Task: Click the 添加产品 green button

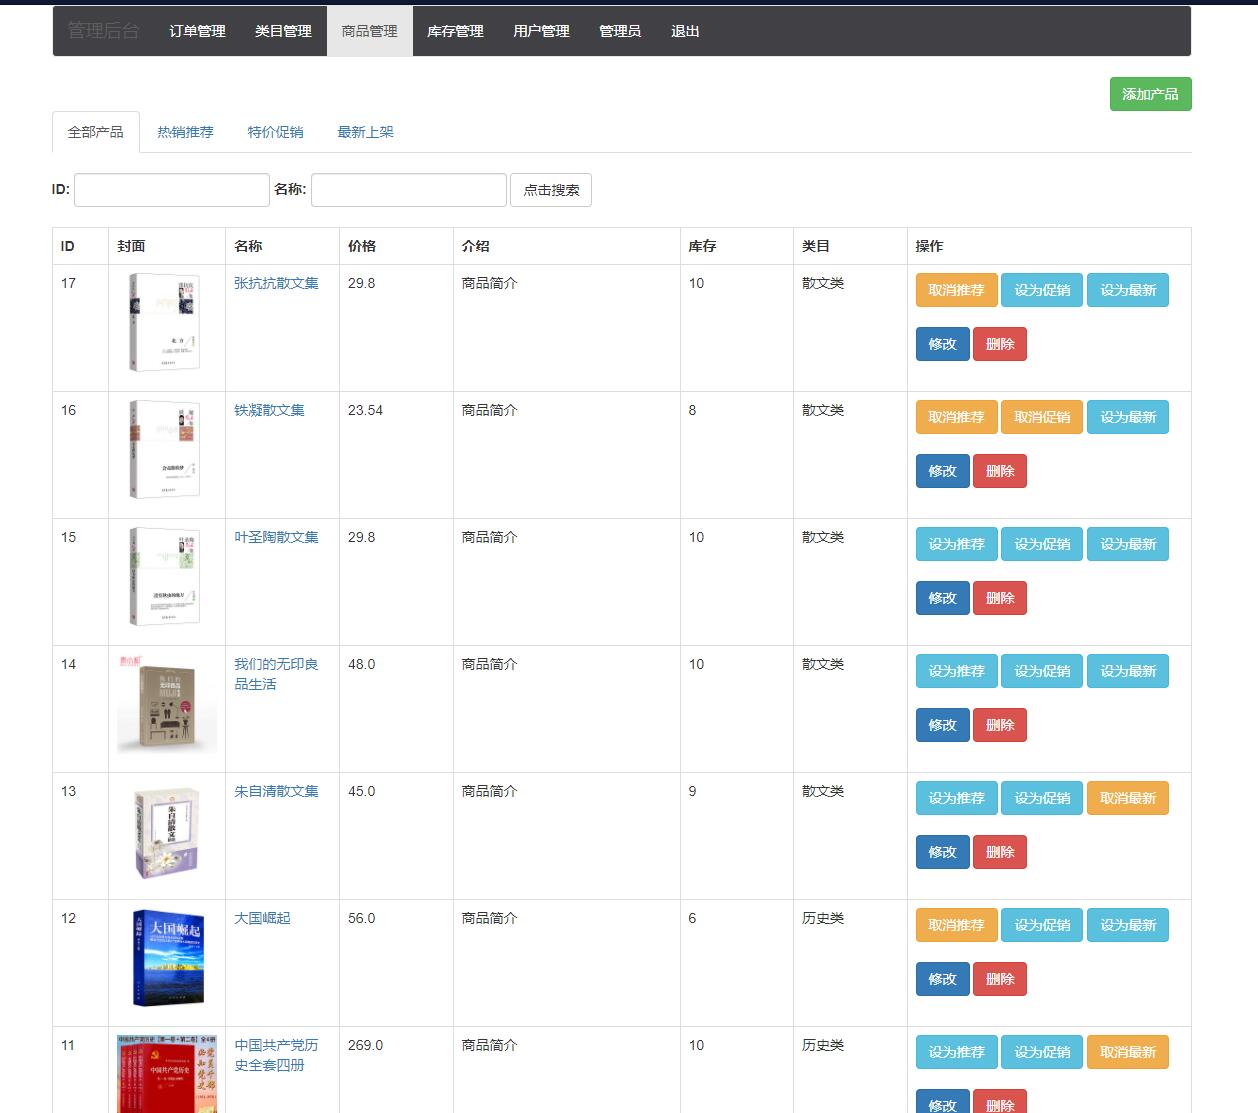Action: click(1150, 93)
